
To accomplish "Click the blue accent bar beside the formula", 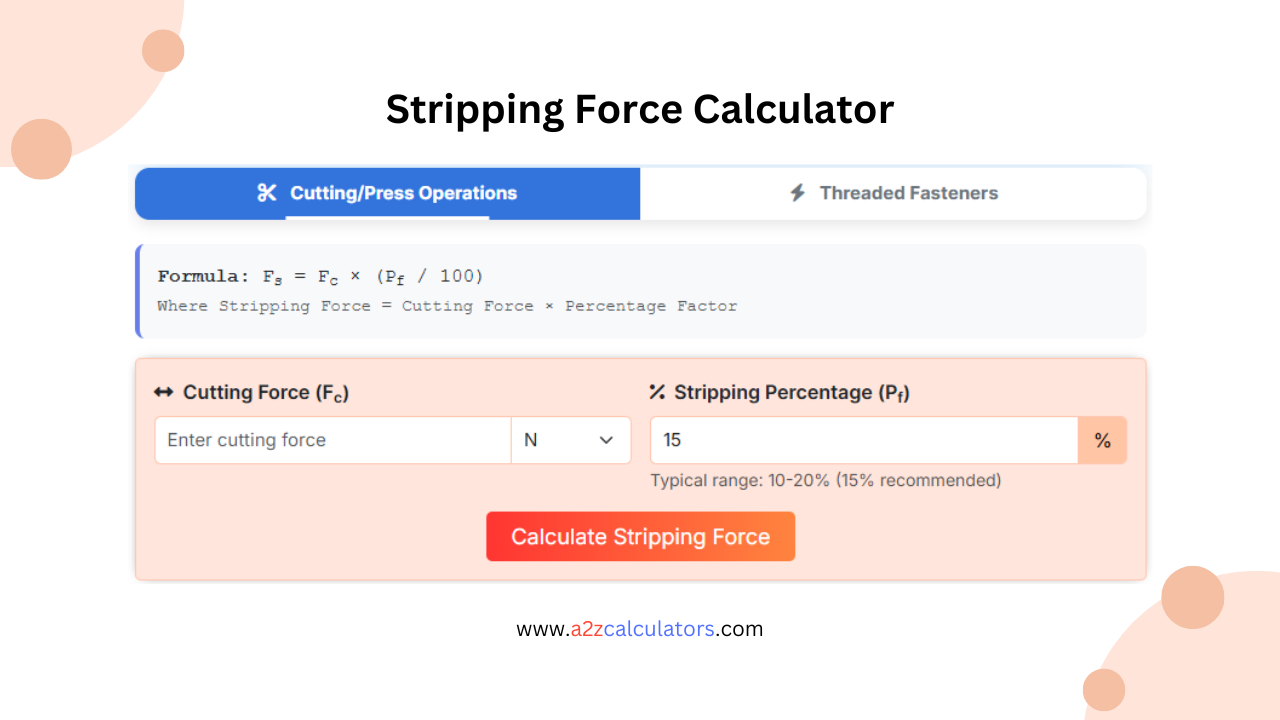I will coord(138,291).
